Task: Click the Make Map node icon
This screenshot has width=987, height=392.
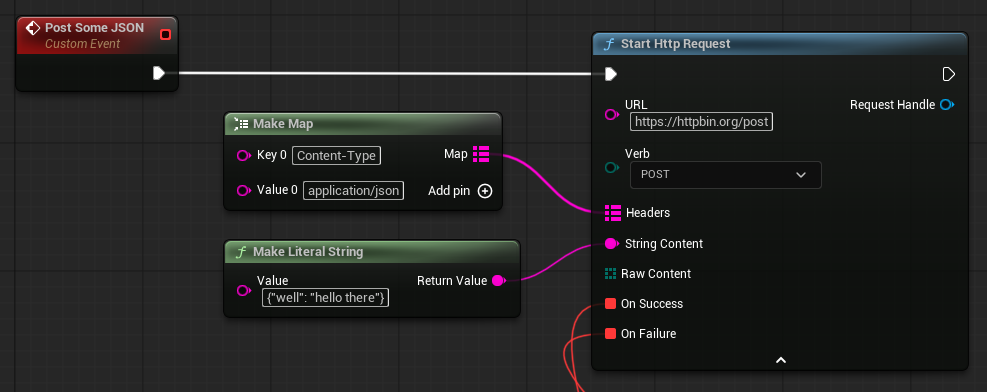Action: click(x=240, y=124)
